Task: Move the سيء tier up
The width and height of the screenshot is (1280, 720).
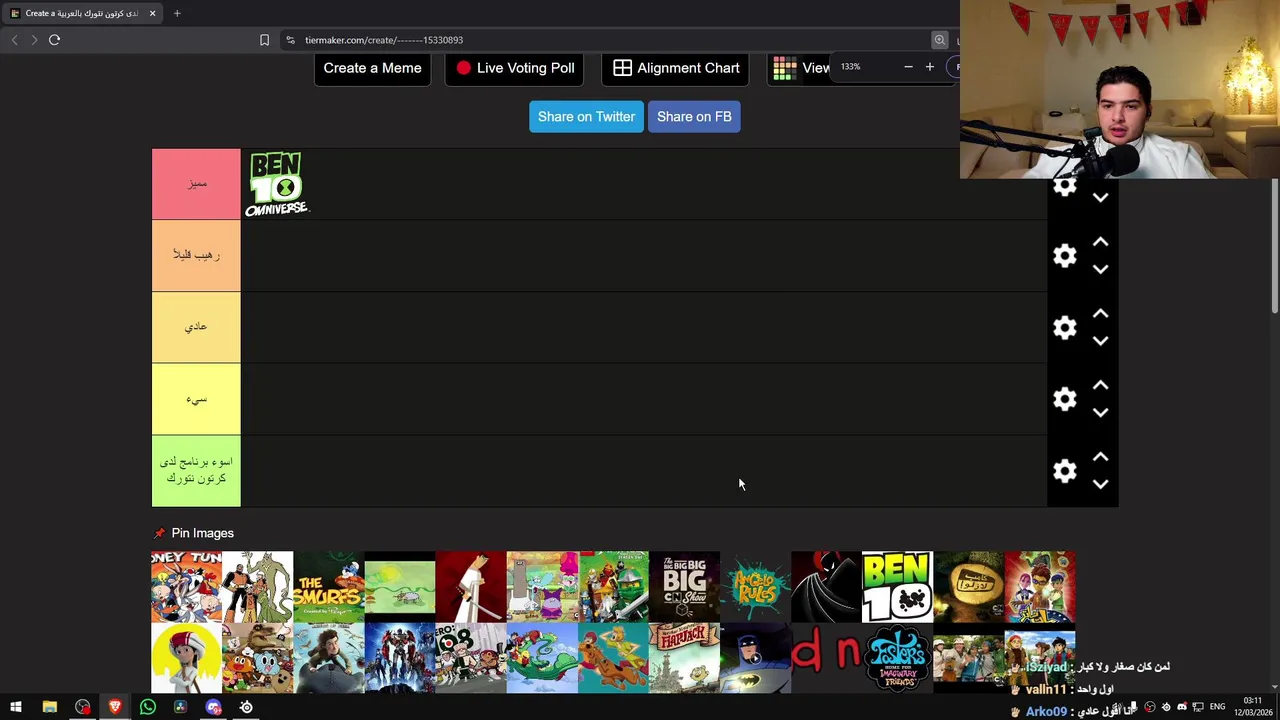Action: click(x=1100, y=386)
